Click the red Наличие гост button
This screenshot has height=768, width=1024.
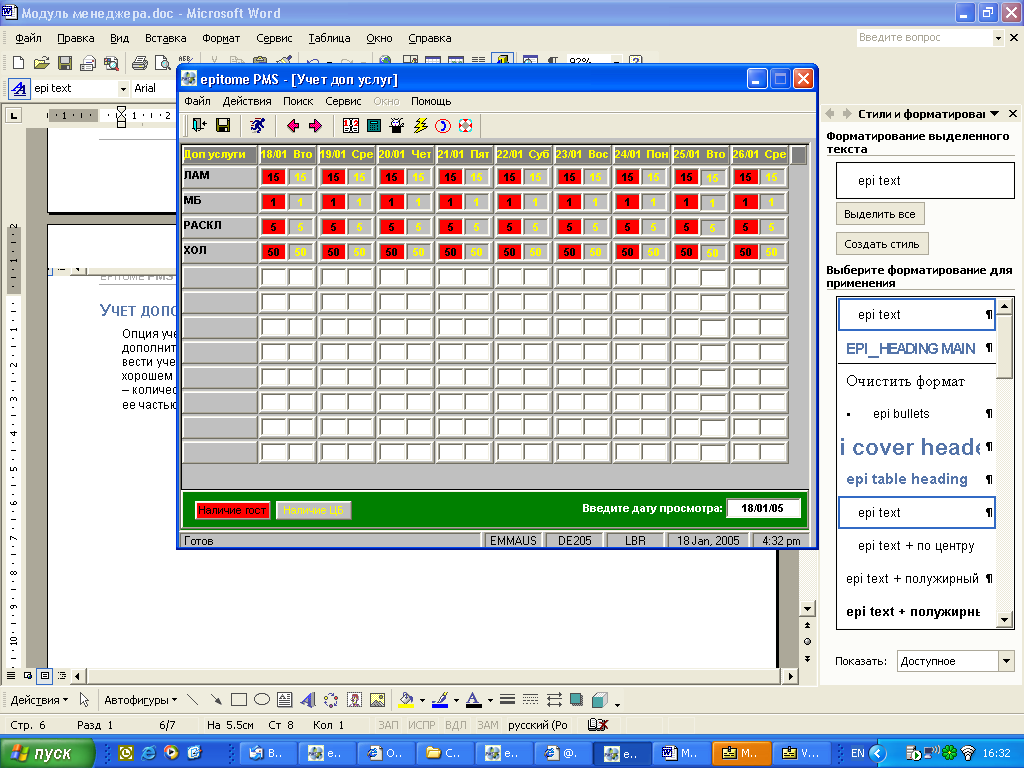[x=232, y=510]
